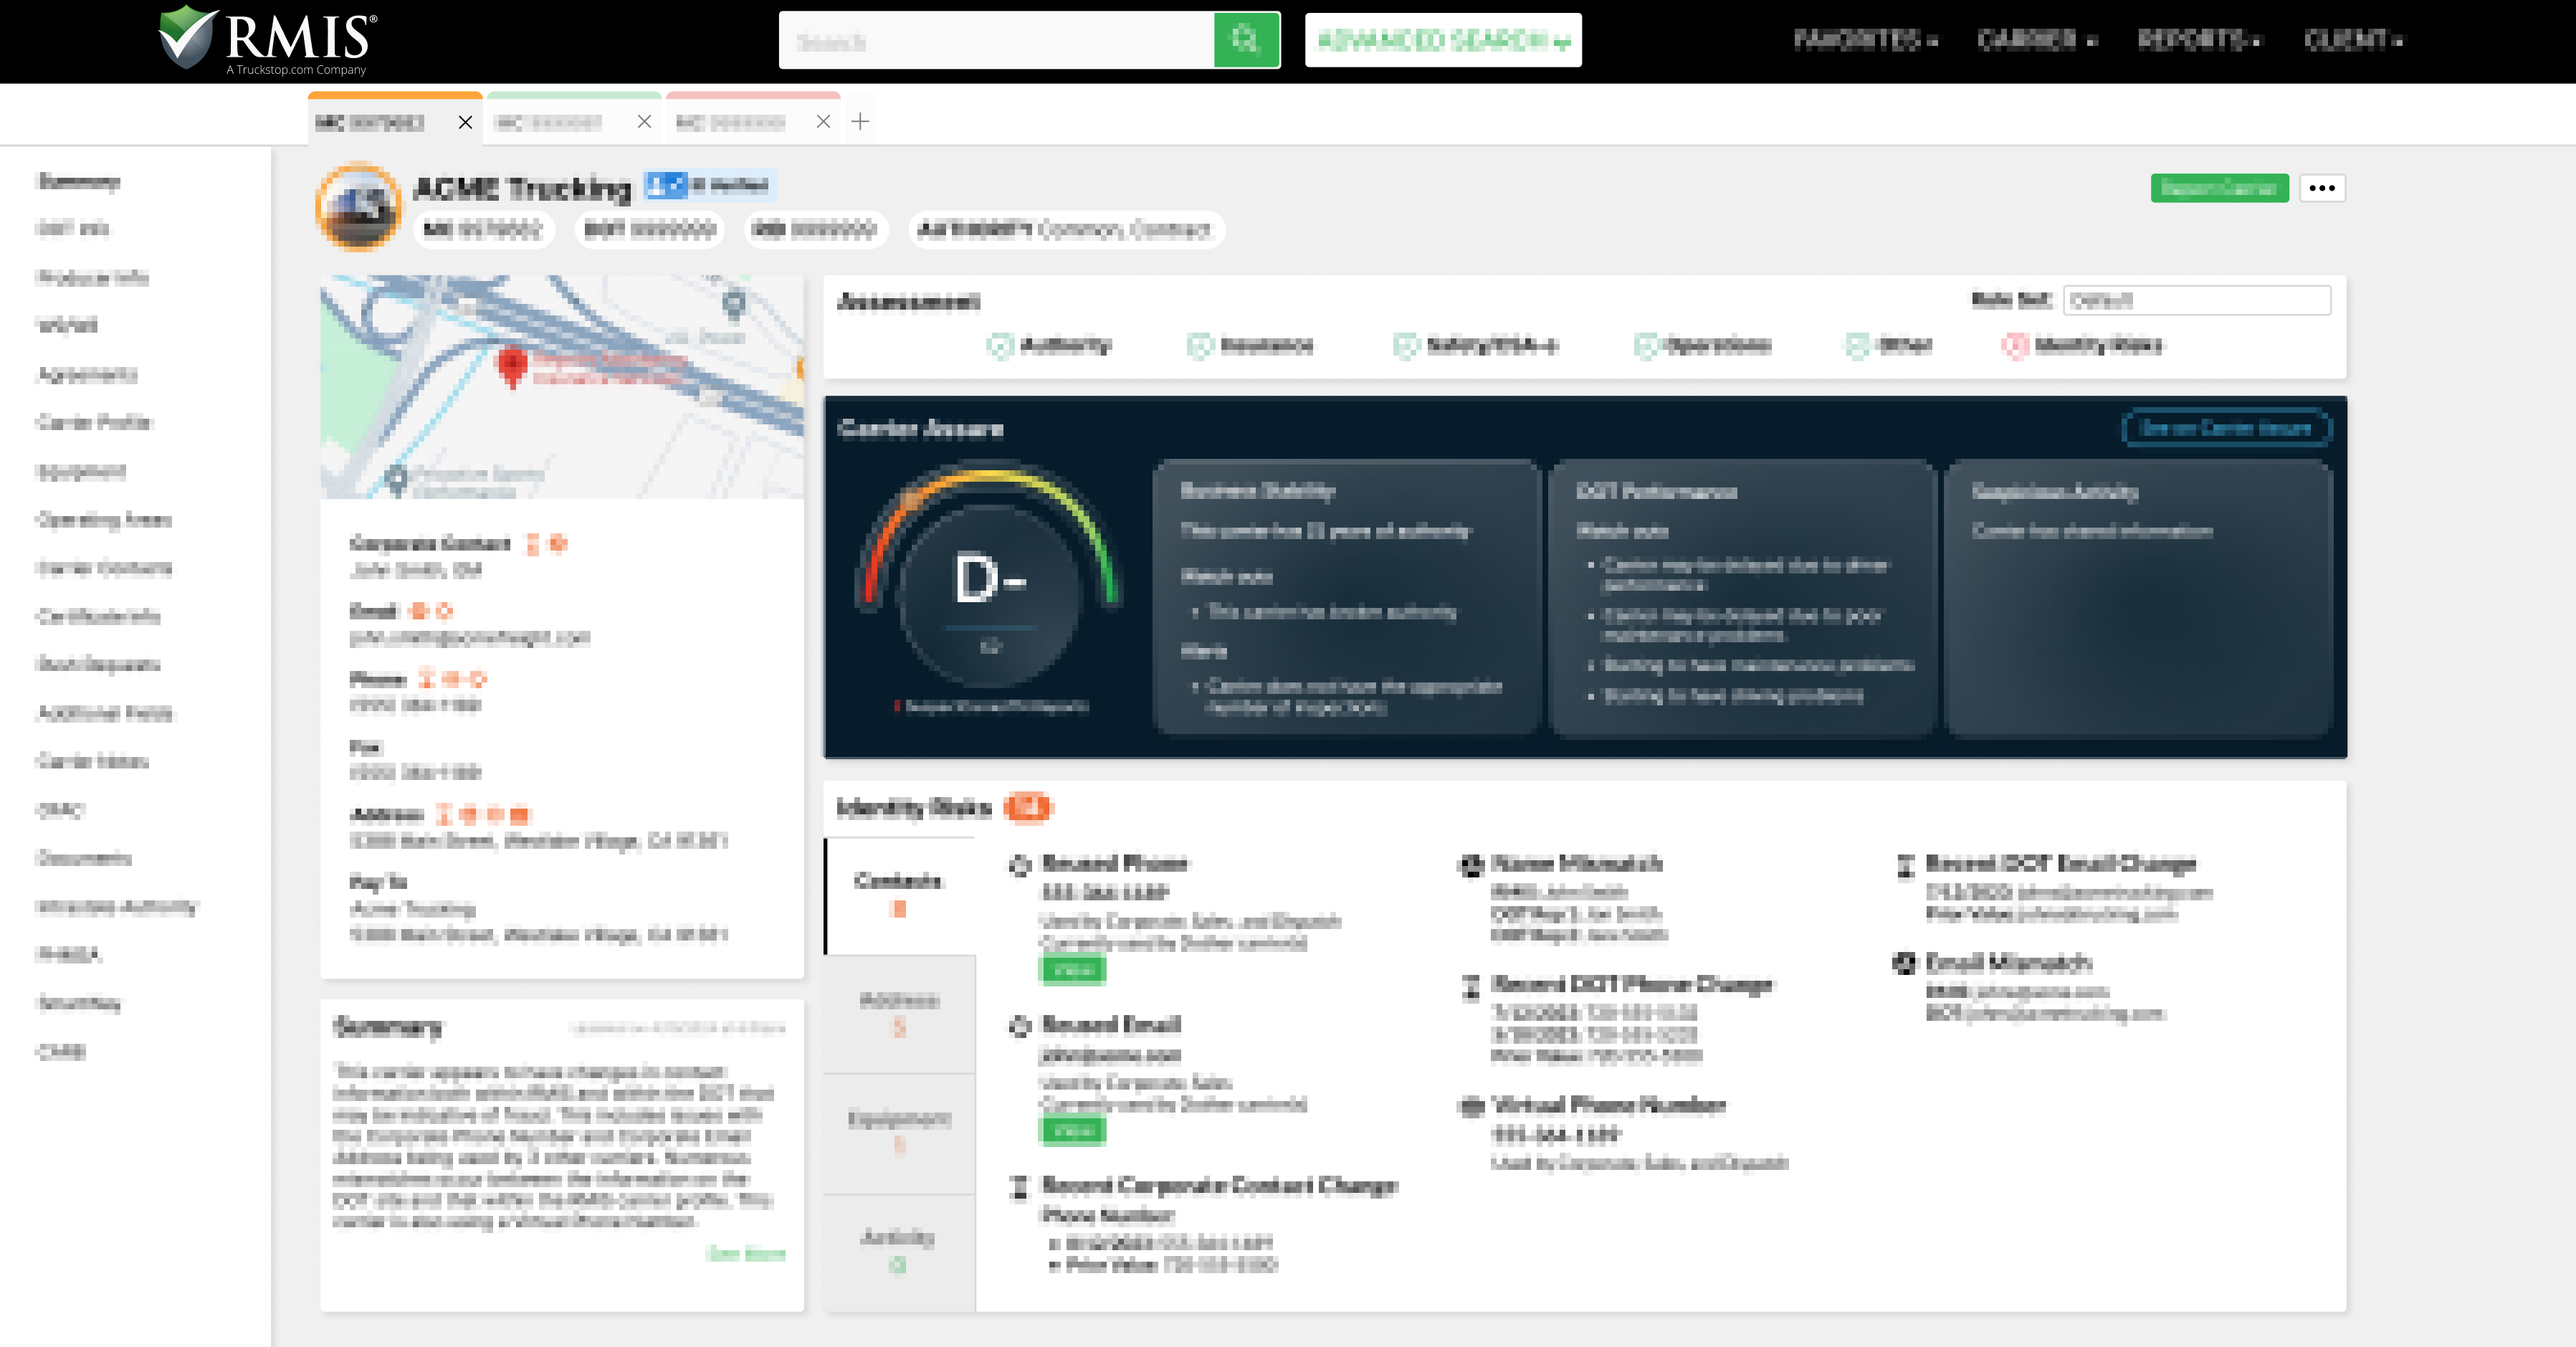
Task: Open the three-dots more options menu
Action: pyautogui.click(x=2322, y=188)
